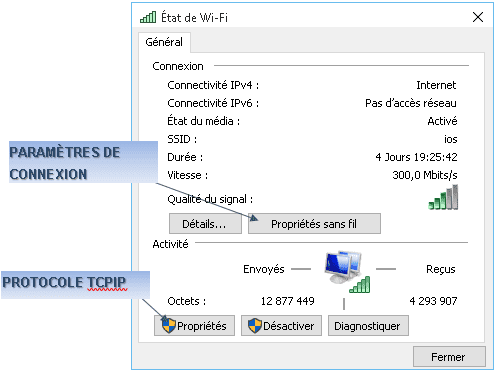Disable Wi-Fi with the Désactiver button
This screenshot has height=371, width=496.
pyautogui.click(x=281, y=326)
